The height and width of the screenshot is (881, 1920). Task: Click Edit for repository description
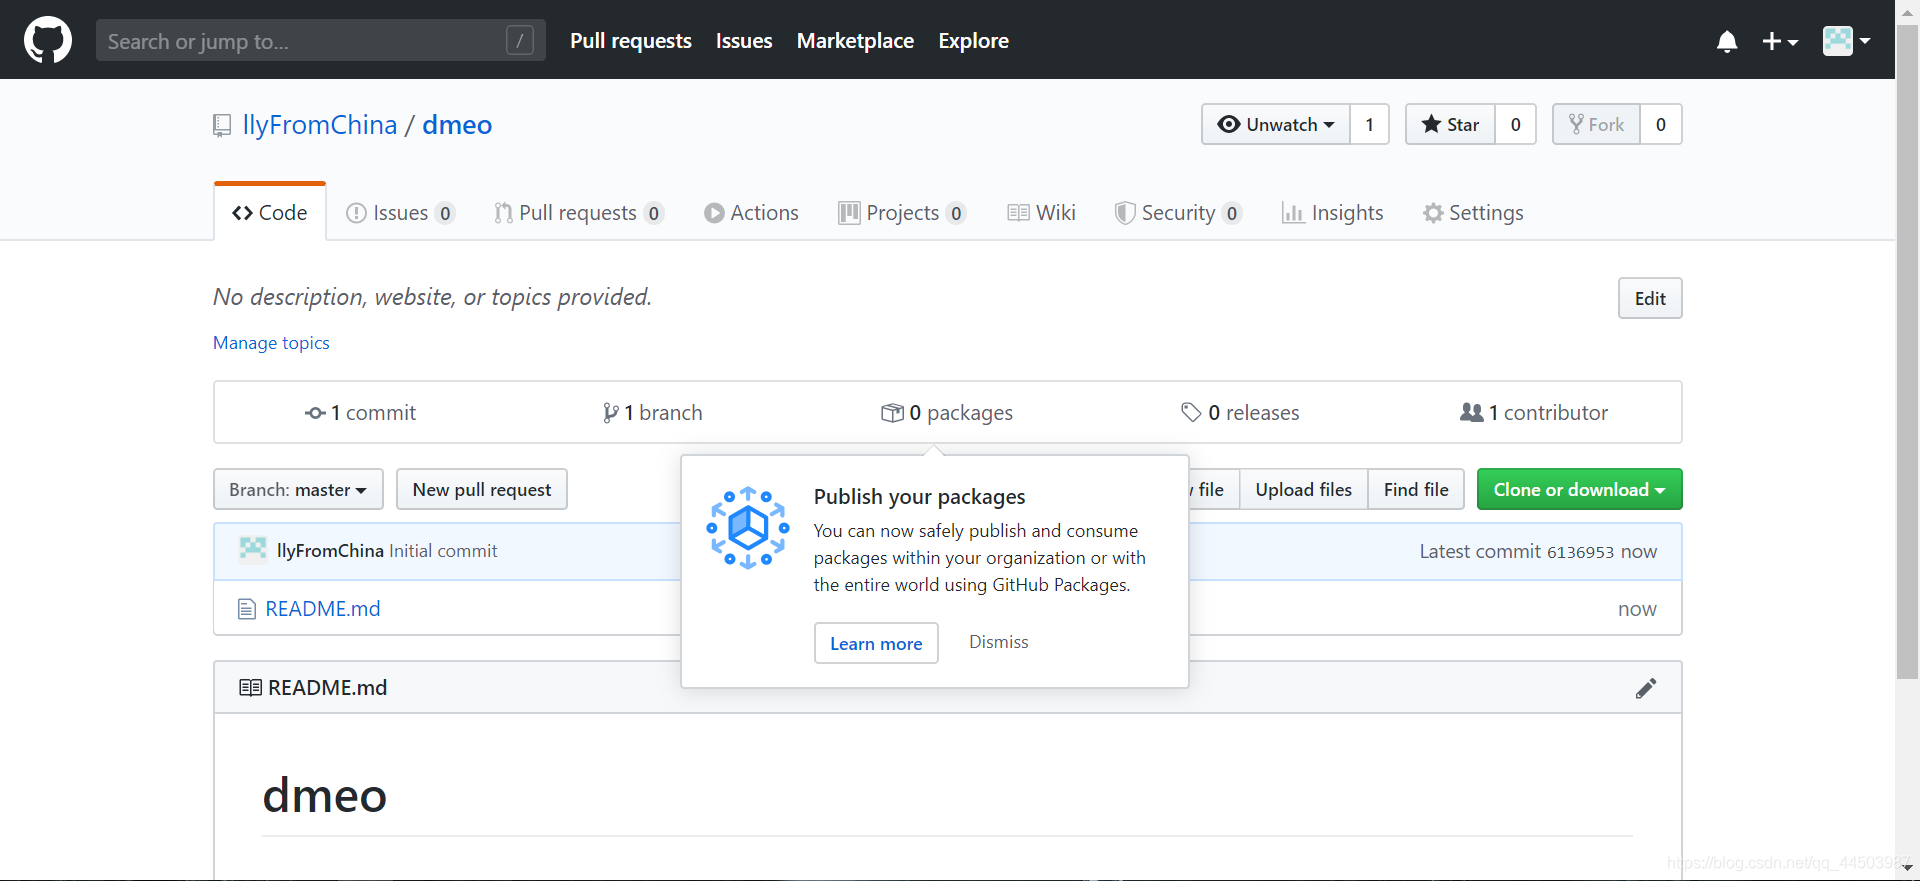point(1650,298)
